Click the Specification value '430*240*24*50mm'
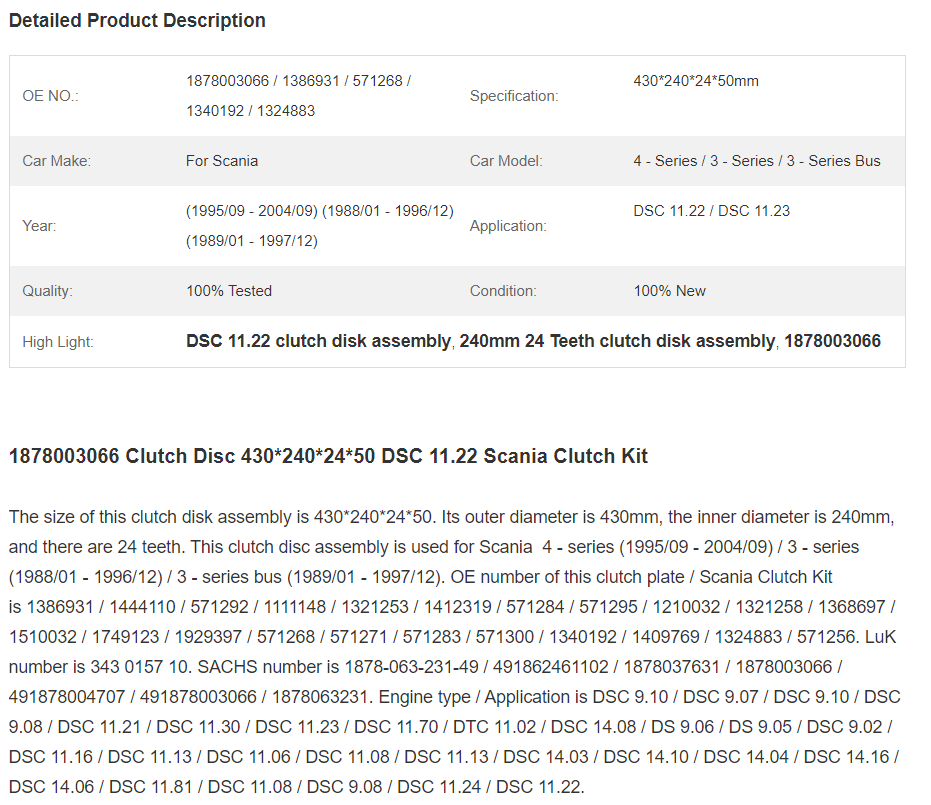The height and width of the screenshot is (805, 931). pos(696,81)
